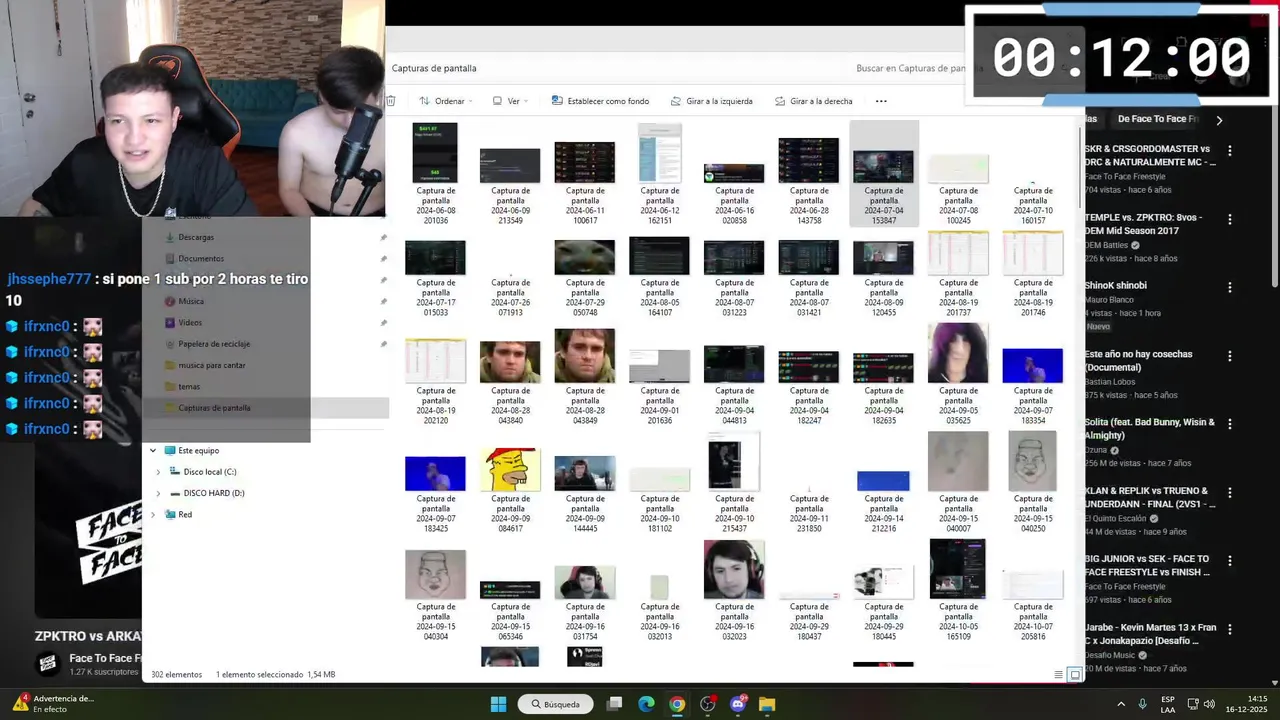Expand the Red network node
The width and height of the screenshot is (1280, 720).
point(153,515)
